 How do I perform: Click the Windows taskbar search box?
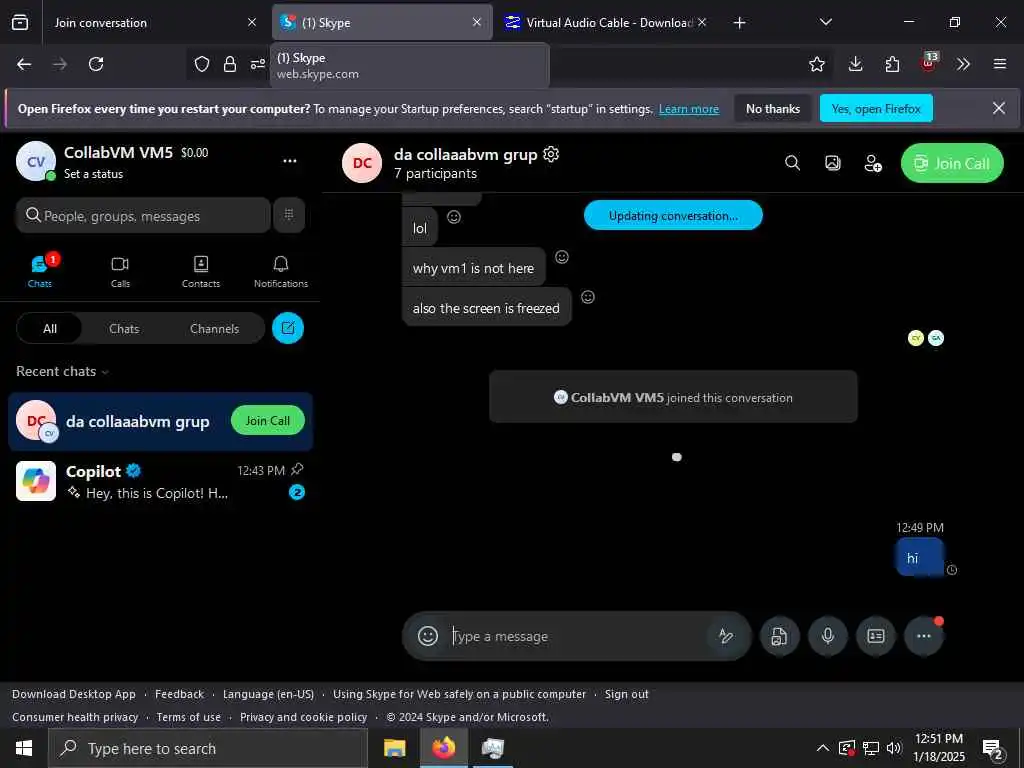tap(208, 748)
